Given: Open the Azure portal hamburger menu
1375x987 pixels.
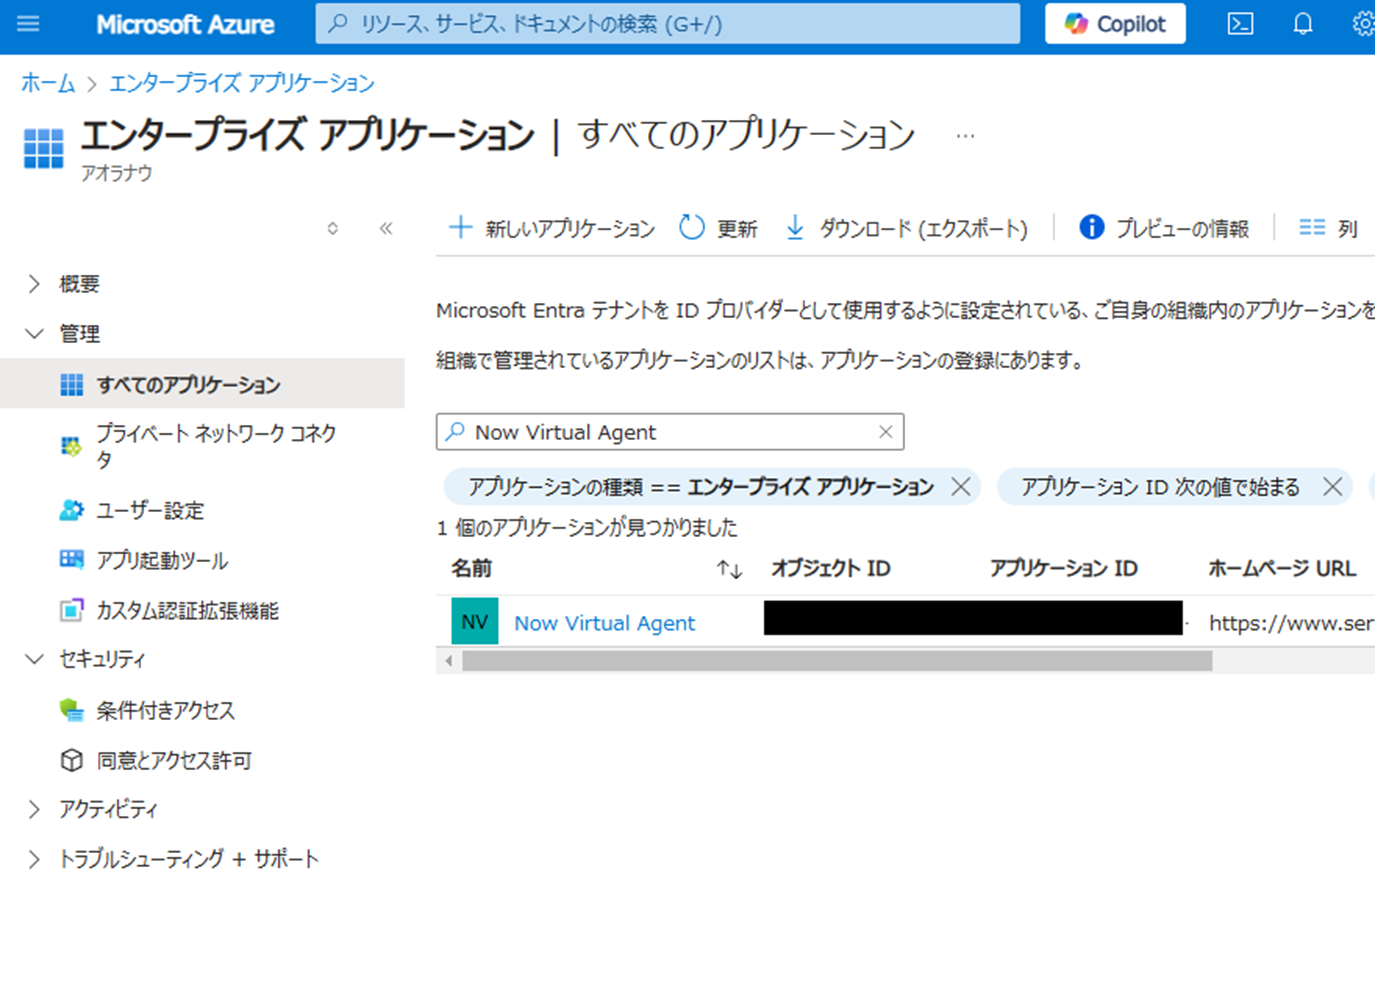Looking at the screenshot, I should (x=28, y=23).
